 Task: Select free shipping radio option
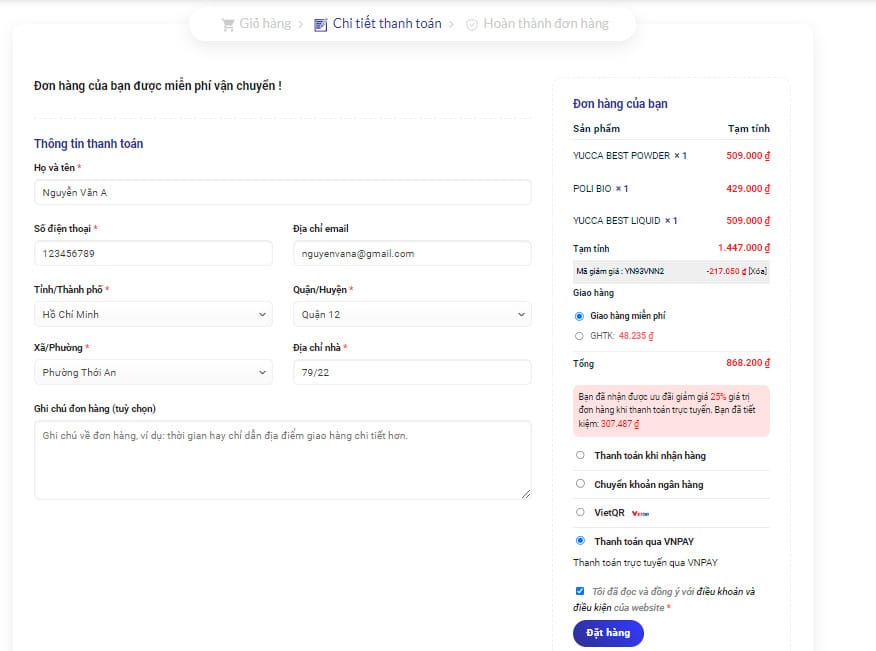pos(579,316)
